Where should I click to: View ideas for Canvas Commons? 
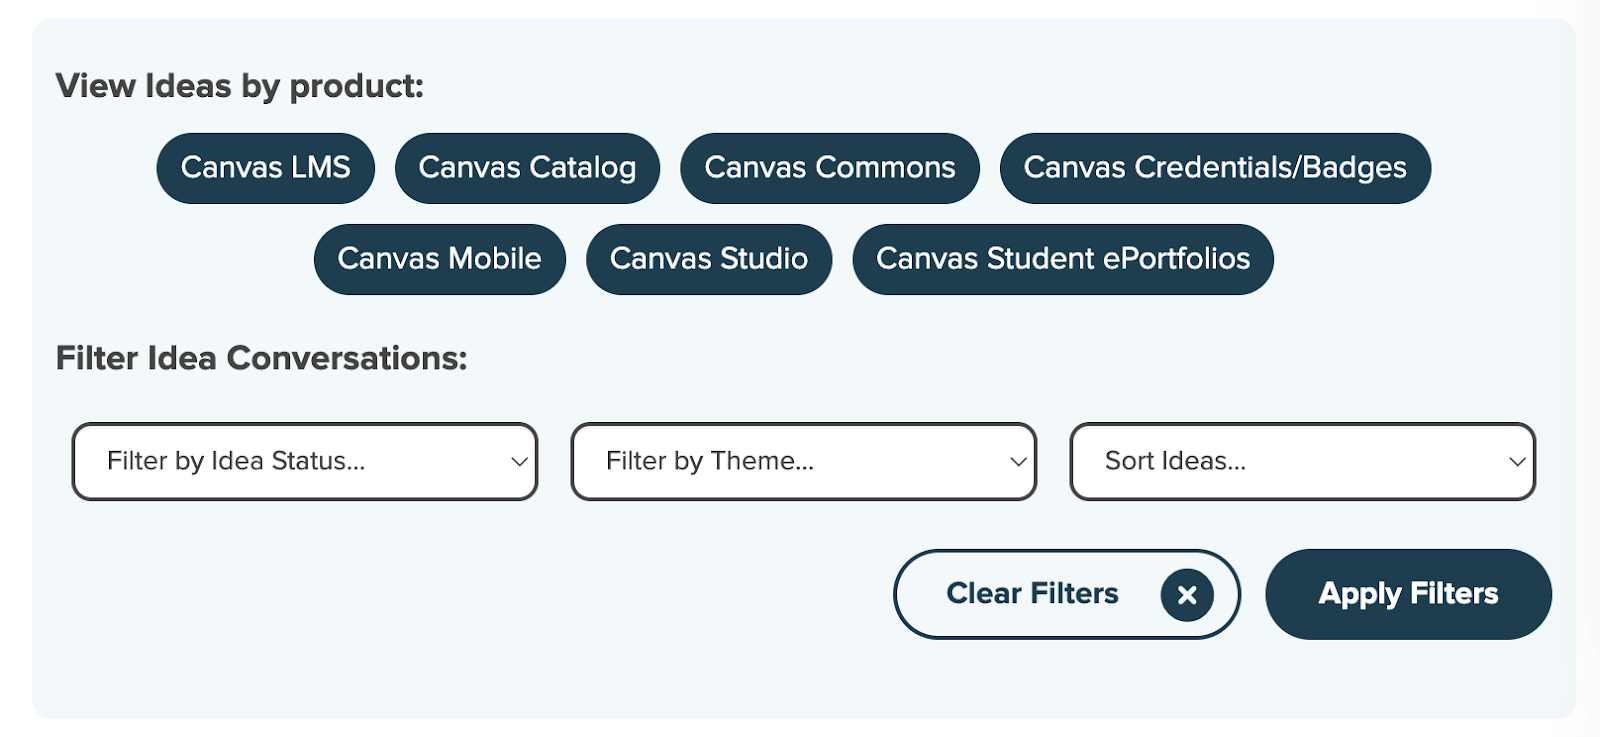pos(829,168)
